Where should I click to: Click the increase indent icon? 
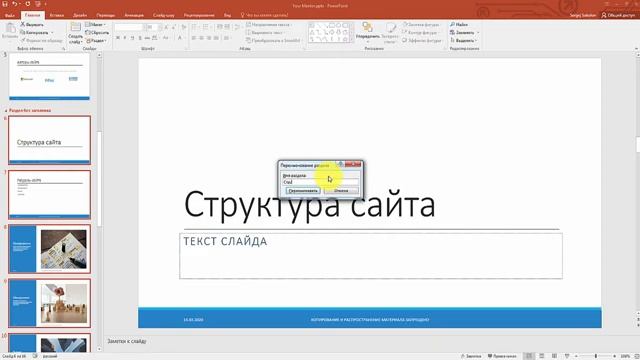click(227, 27)
